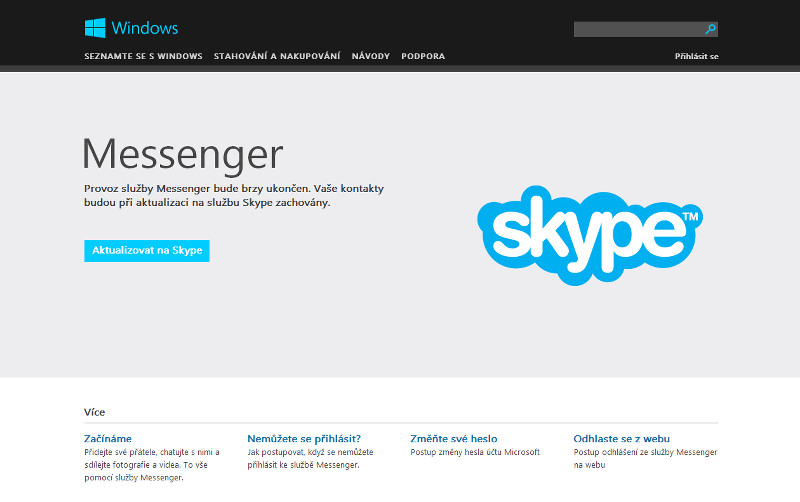Screen dimensions: 800x502
Task: Open the Seznamte se s Windows menu
Action: pyautogui.click(x=143, y=56)
